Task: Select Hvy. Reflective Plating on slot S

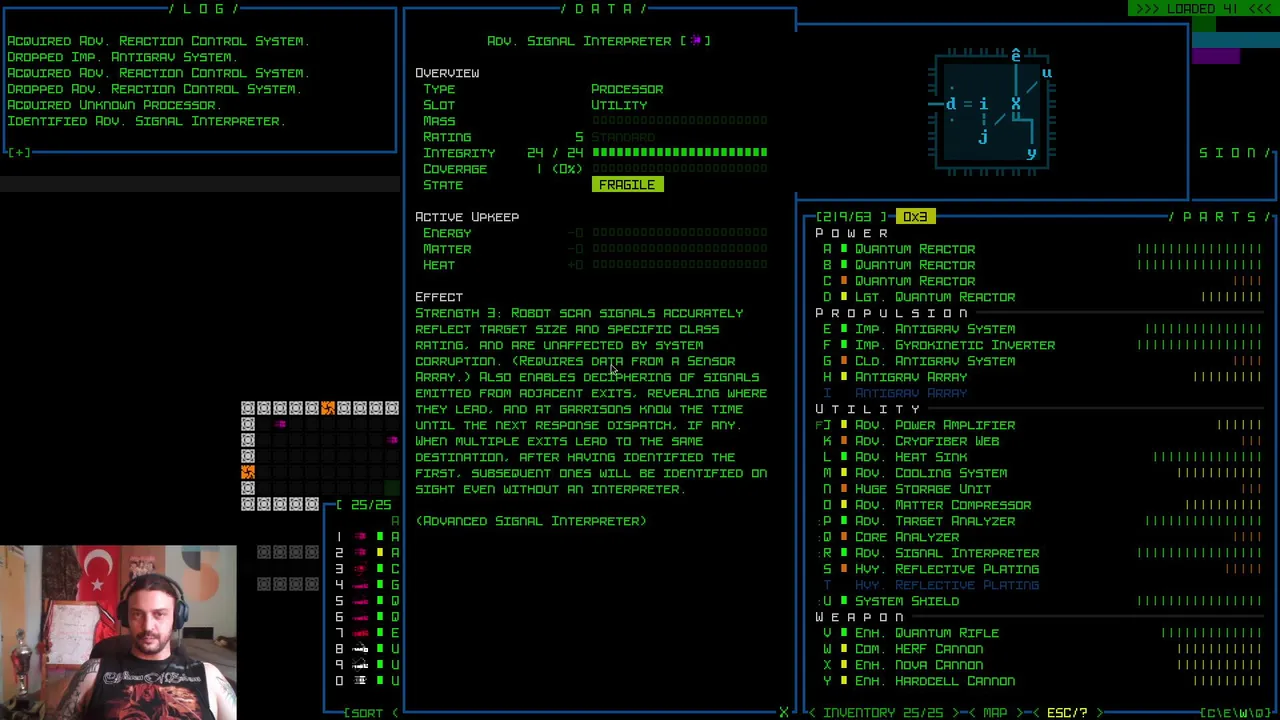Action: tap(947, 569)
